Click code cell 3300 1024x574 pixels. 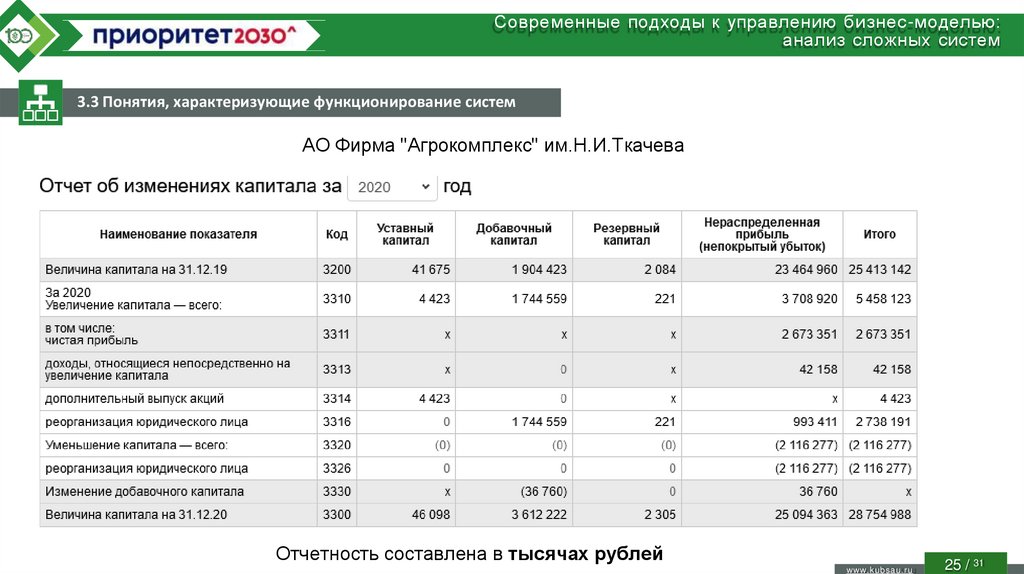pyautogui.click(x=337, y=515)
